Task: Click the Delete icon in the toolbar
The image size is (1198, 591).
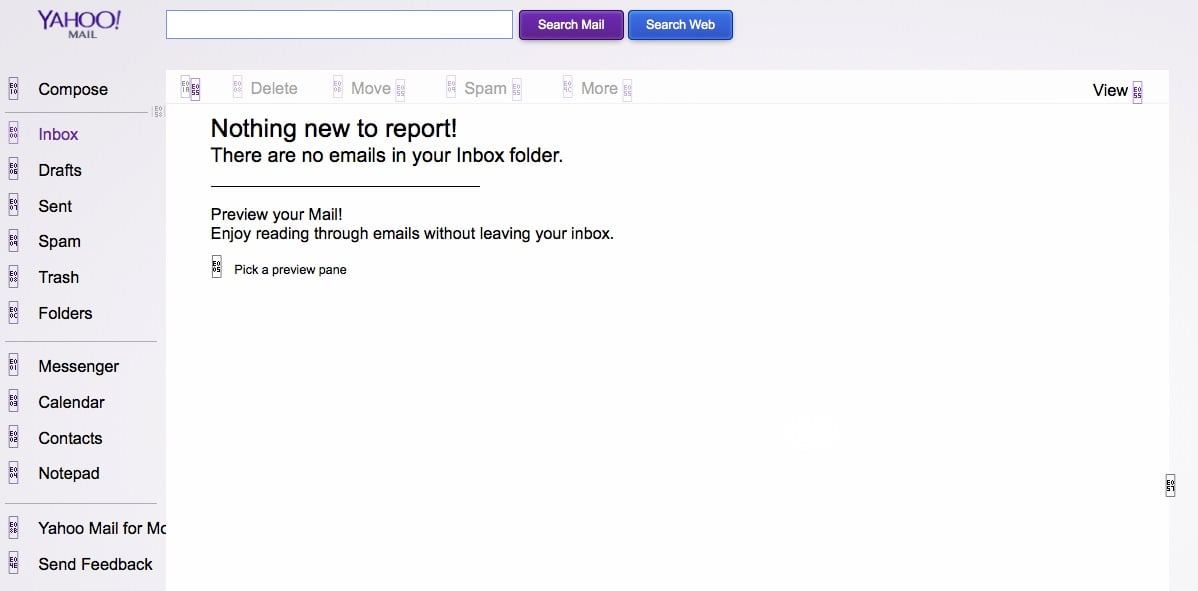Action: point(238,87)
